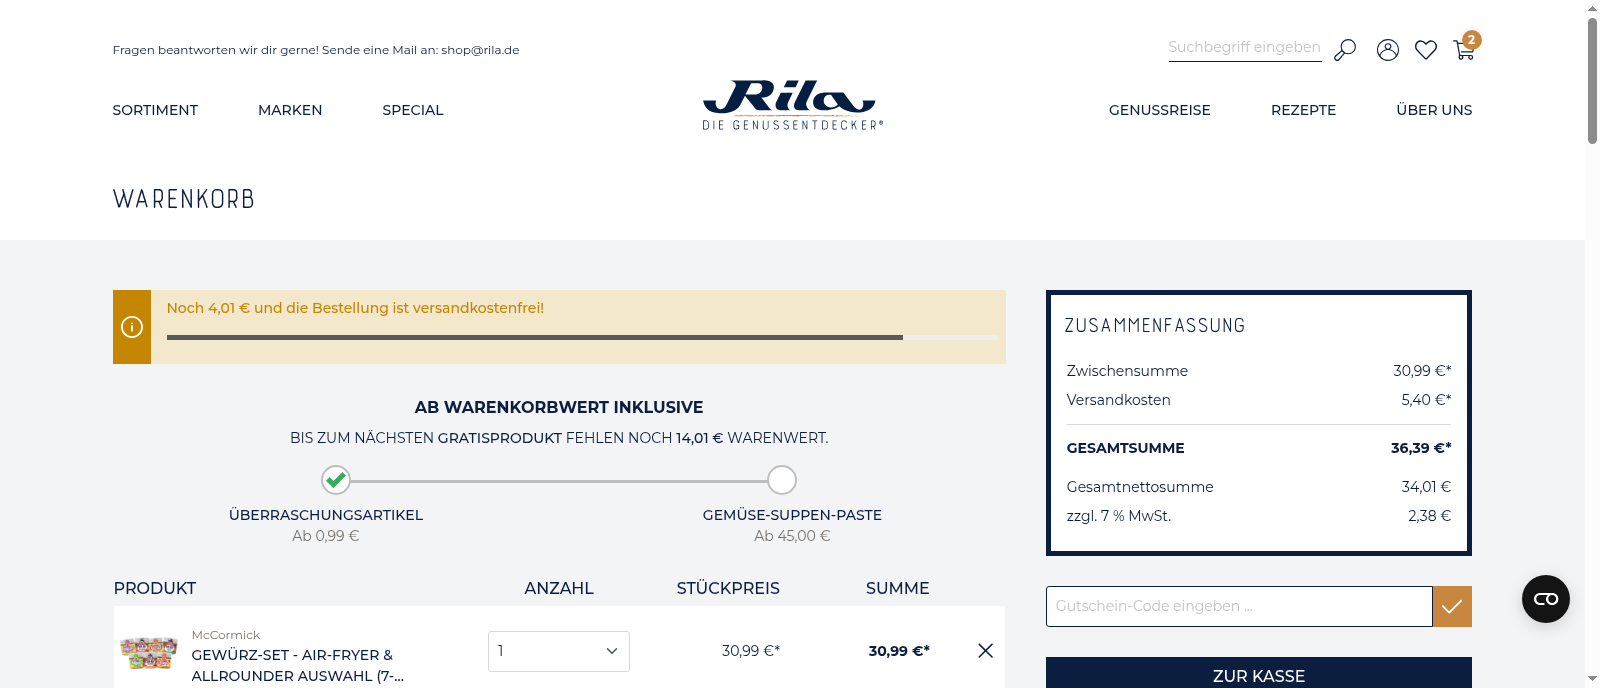The image size is (1600, 688).
Task: Click the 'Ab 45,00 €' threshold text
Action: click(792, 536)
